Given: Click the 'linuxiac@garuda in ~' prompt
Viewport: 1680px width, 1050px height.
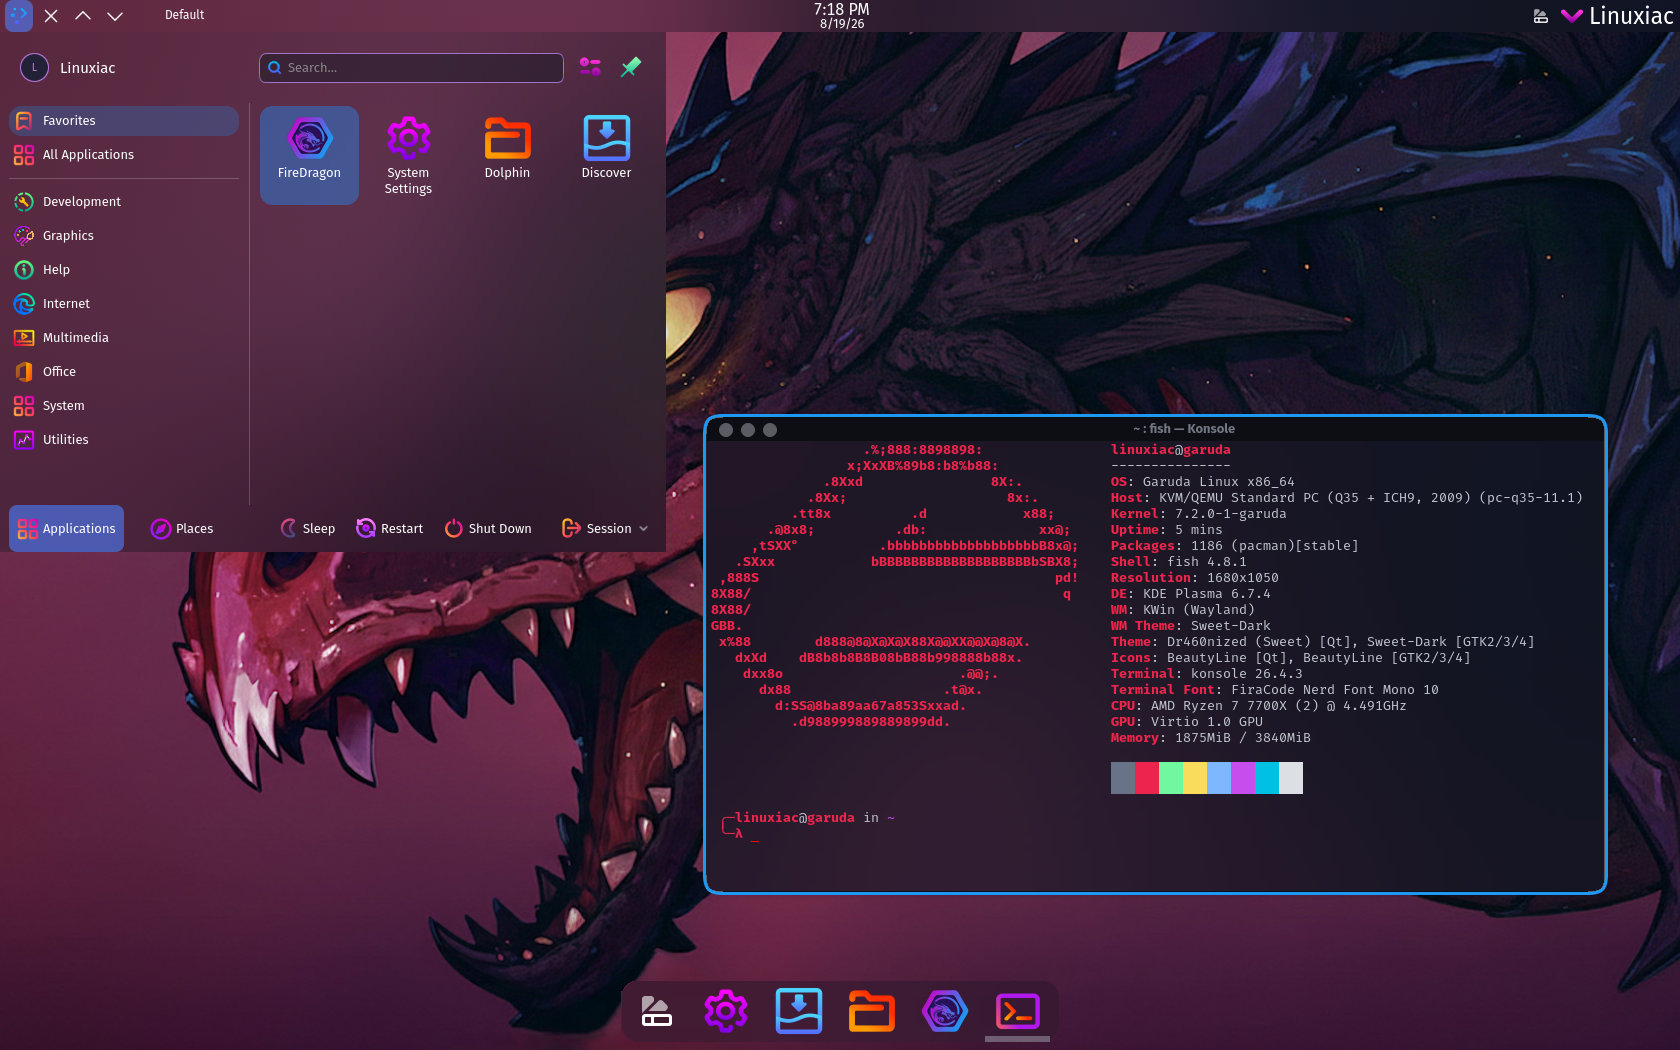Looking at the screenshot, I should click(x=815, y=818).
